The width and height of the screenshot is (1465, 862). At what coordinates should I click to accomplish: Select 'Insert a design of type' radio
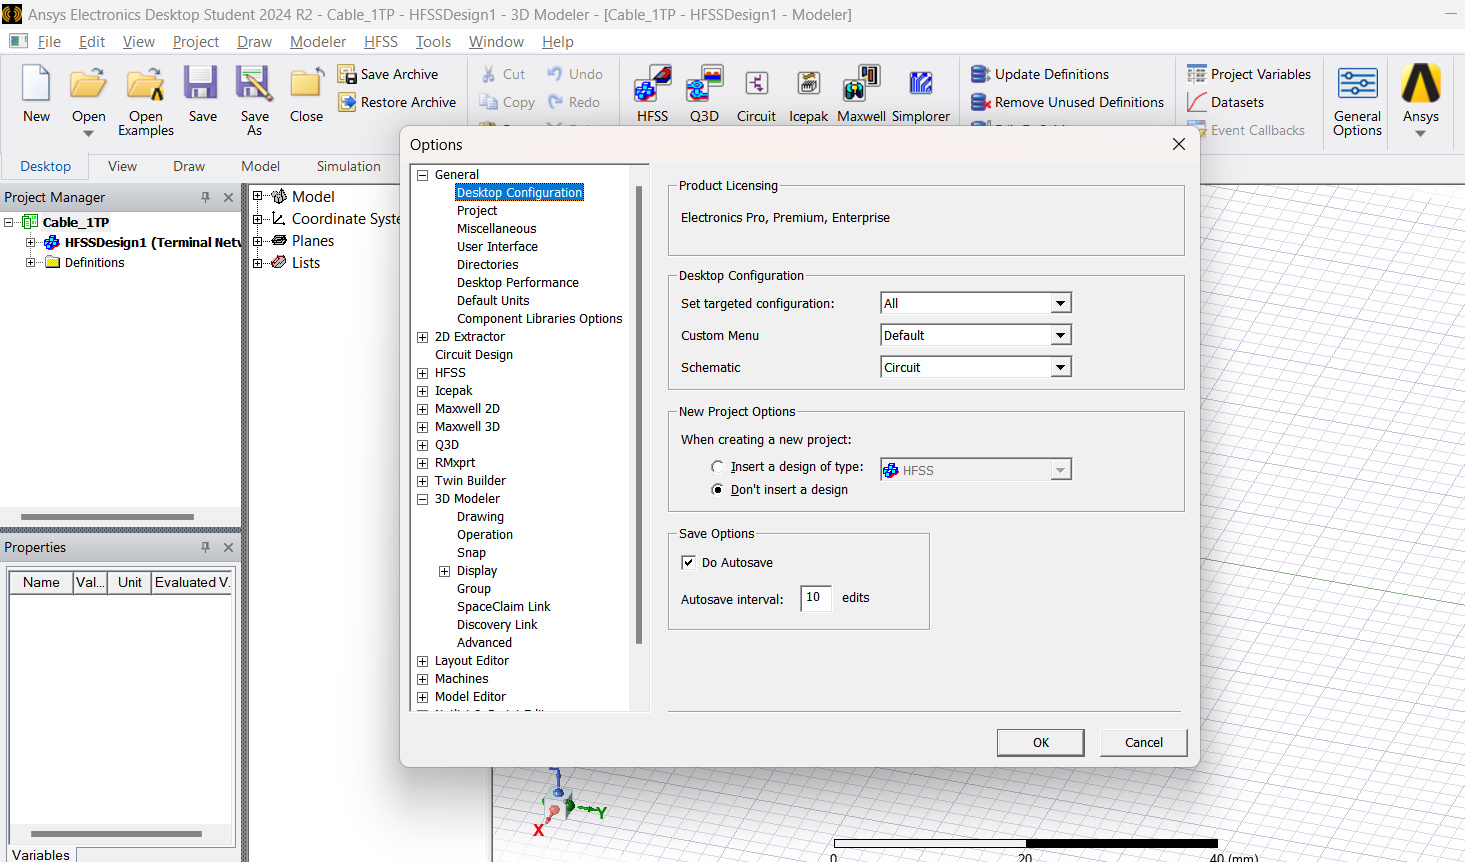pos(718,467)
